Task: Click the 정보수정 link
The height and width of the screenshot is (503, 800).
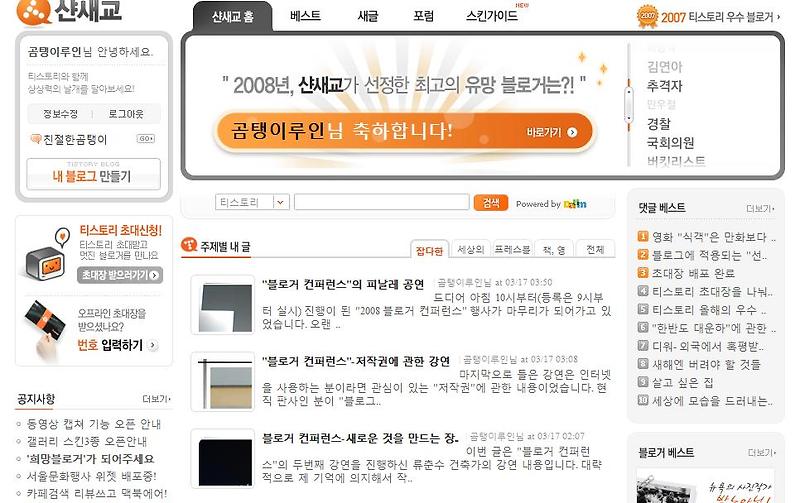Action: (x=60, y=114)
